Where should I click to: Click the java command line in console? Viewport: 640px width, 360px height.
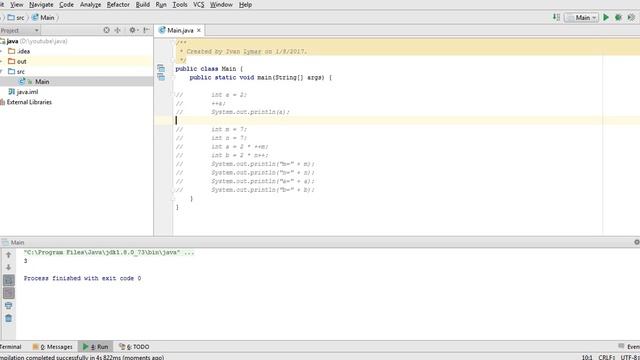coord(109,253)
